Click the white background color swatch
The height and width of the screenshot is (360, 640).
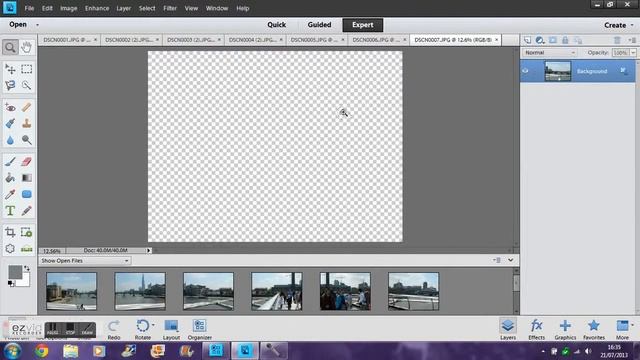tap(25, 282)
